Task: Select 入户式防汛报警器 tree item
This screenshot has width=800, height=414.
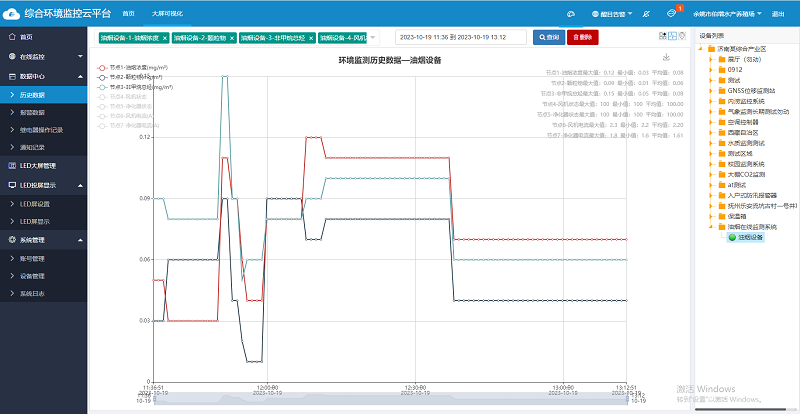Action: [752, 195]
